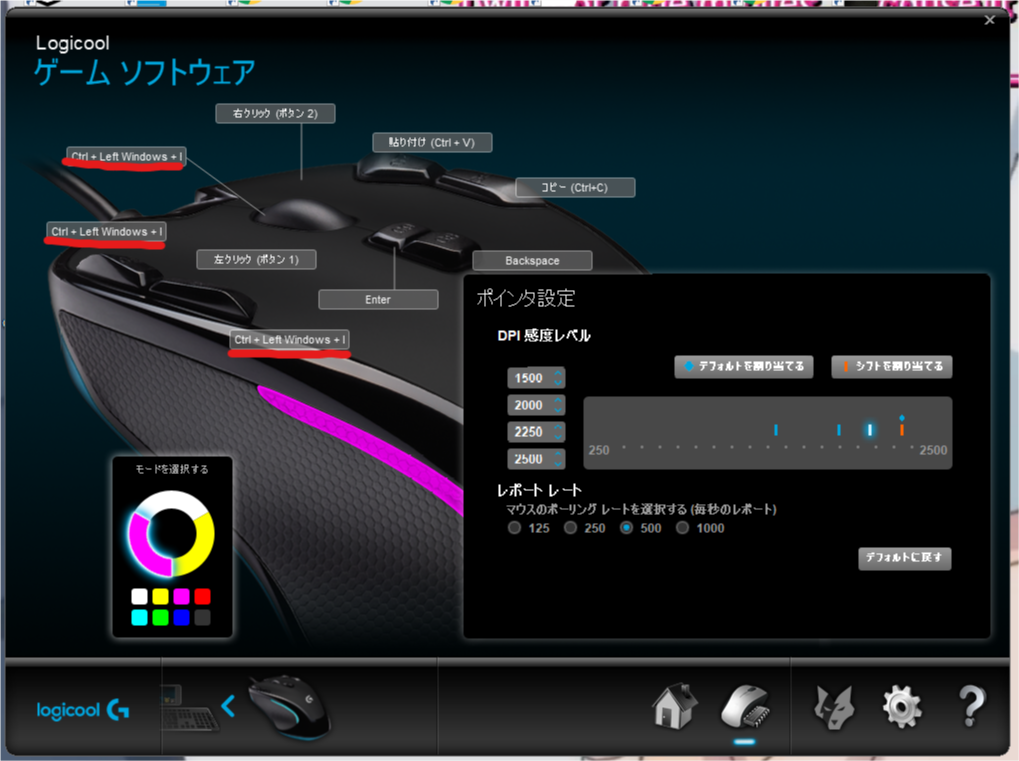Pick the green color swatch
The width and height of the screenshot is (1019, 761).
(161, 617)
